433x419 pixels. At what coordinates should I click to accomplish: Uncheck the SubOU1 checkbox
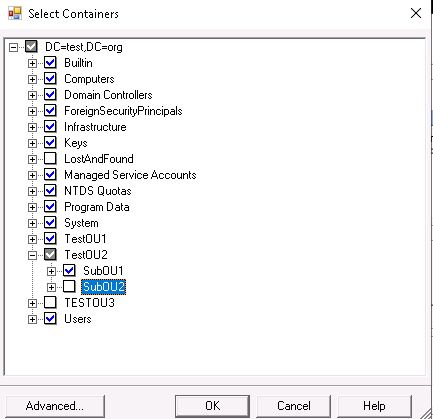pyautogui.click(x=69, y=270)
